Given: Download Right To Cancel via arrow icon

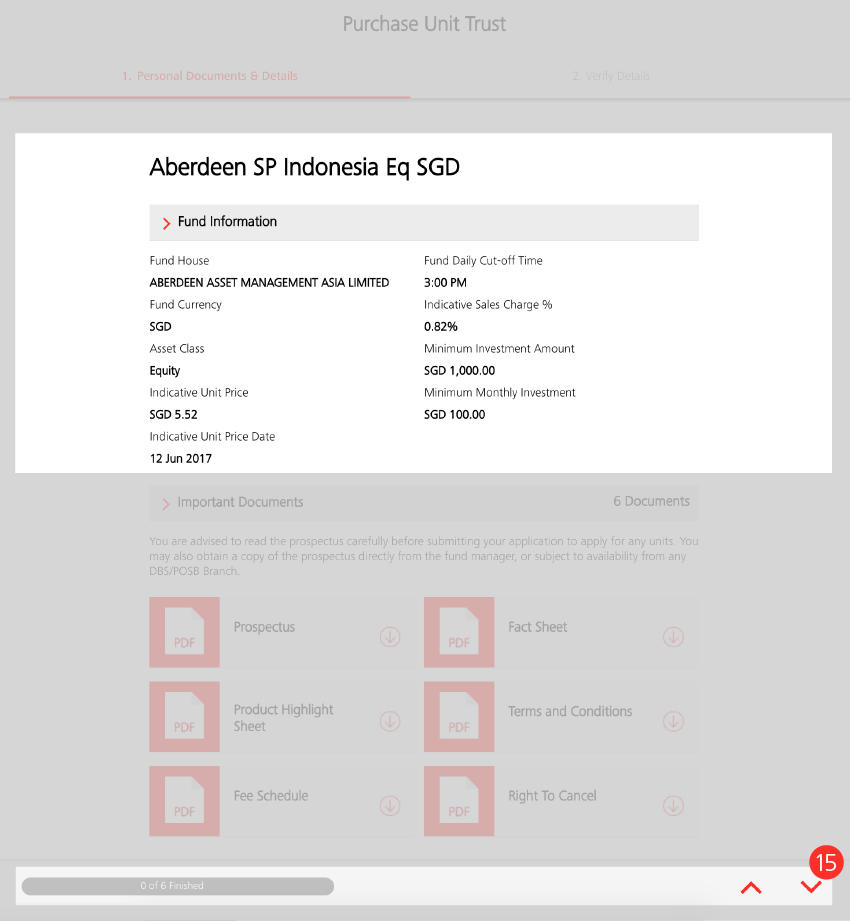Looking at the screenshot, I should click(x=673, y=806).
